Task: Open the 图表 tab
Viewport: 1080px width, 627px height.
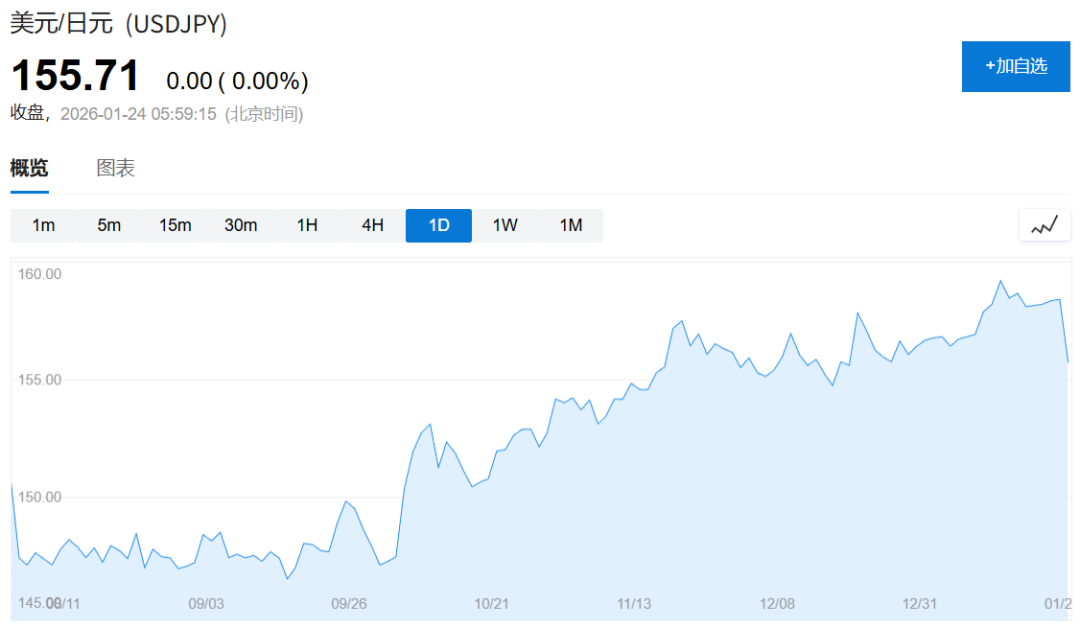Action: [115, 169]
